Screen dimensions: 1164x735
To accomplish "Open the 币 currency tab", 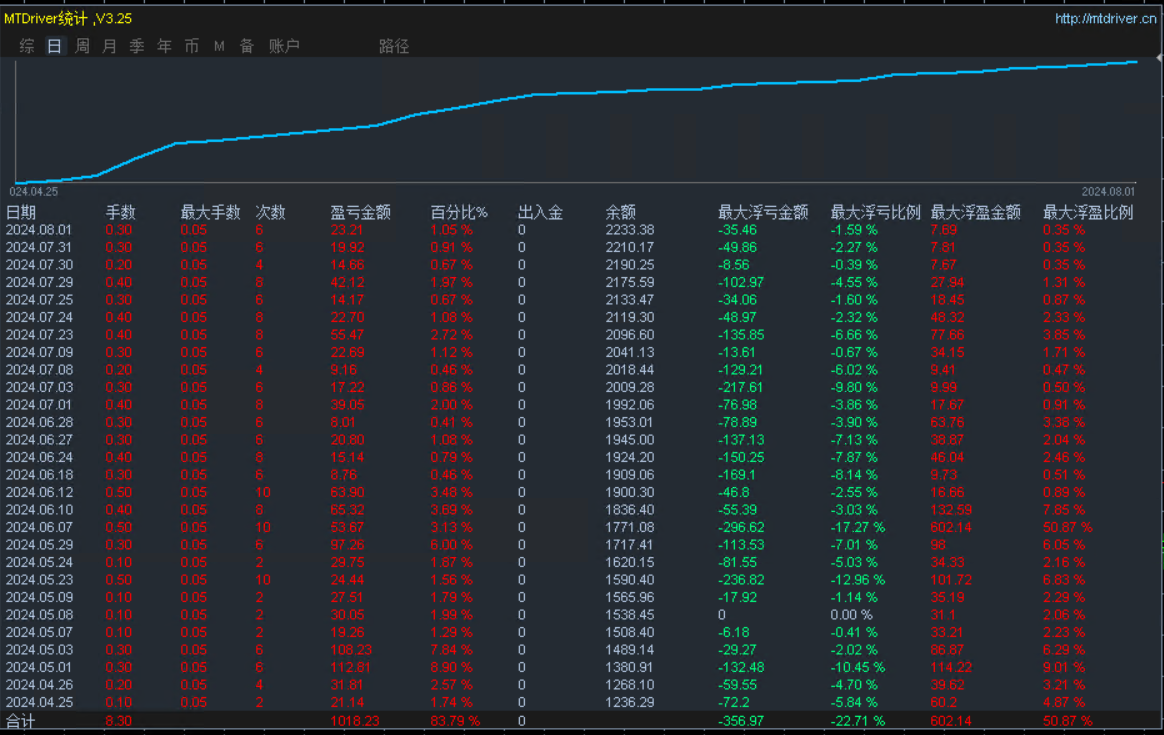I will pos(192,46).
